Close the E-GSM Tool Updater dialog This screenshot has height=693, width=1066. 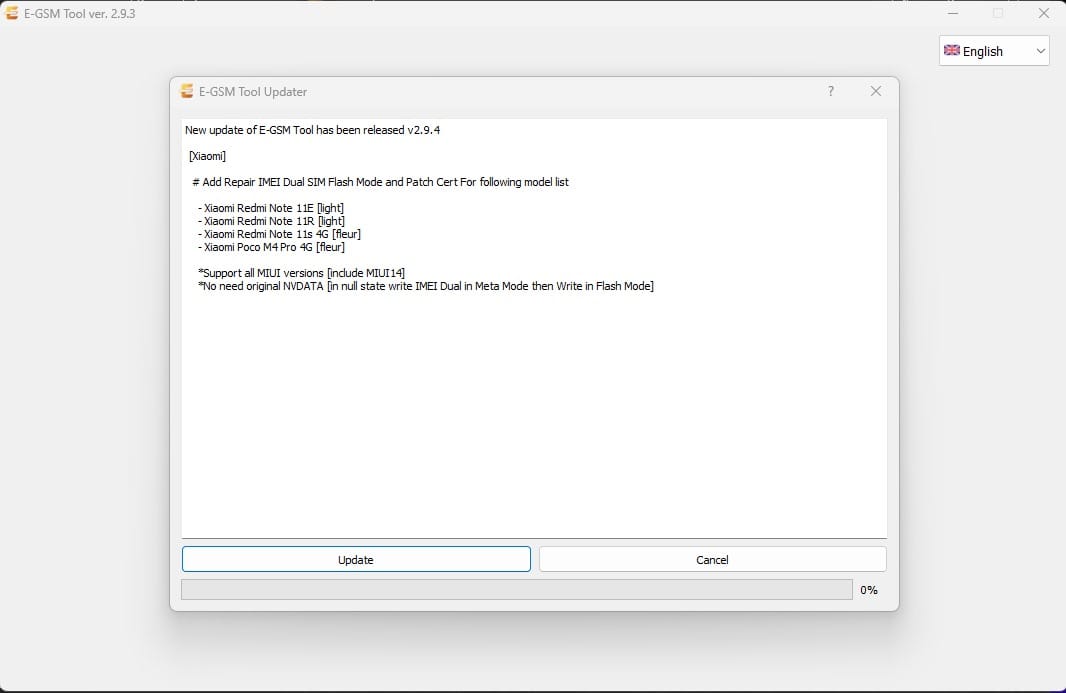point(875,91)
